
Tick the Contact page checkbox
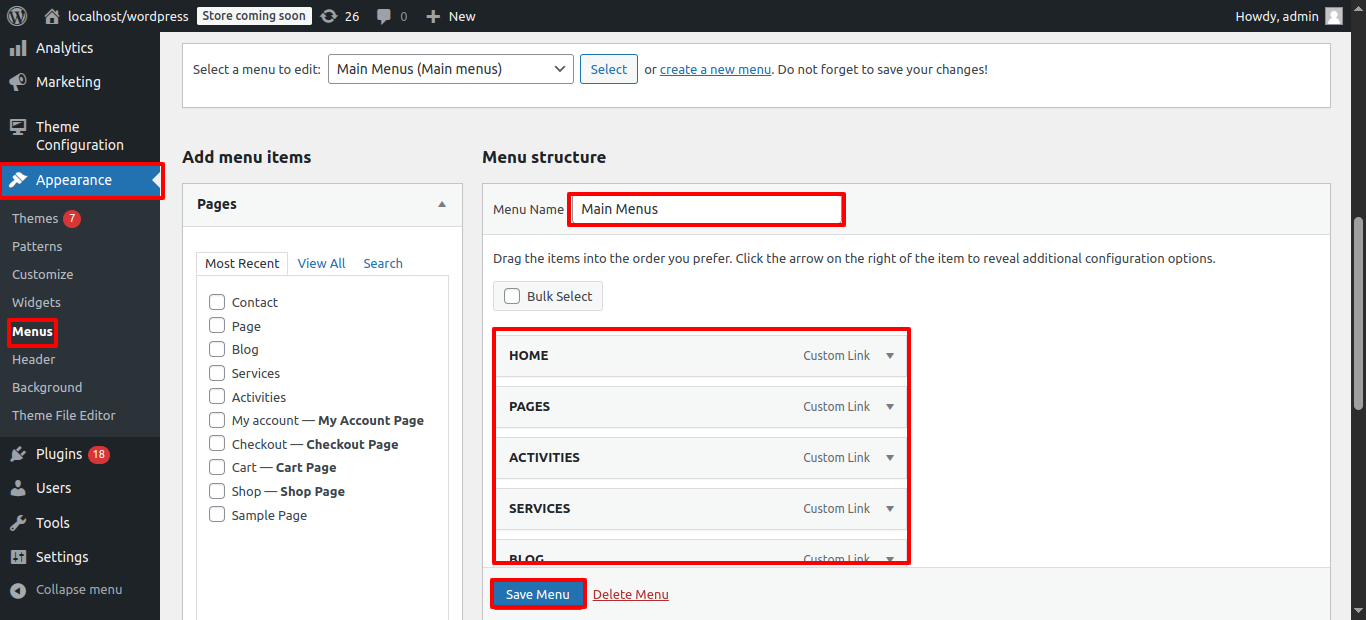[217, 302]
